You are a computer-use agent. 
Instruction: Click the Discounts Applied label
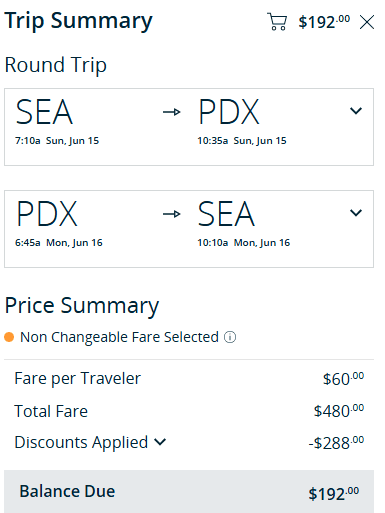pos(81,443)
